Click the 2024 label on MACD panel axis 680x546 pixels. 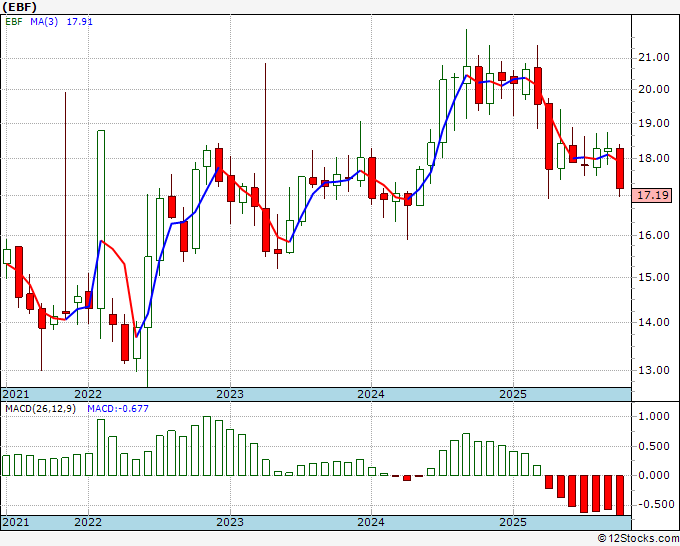[371, 522]
